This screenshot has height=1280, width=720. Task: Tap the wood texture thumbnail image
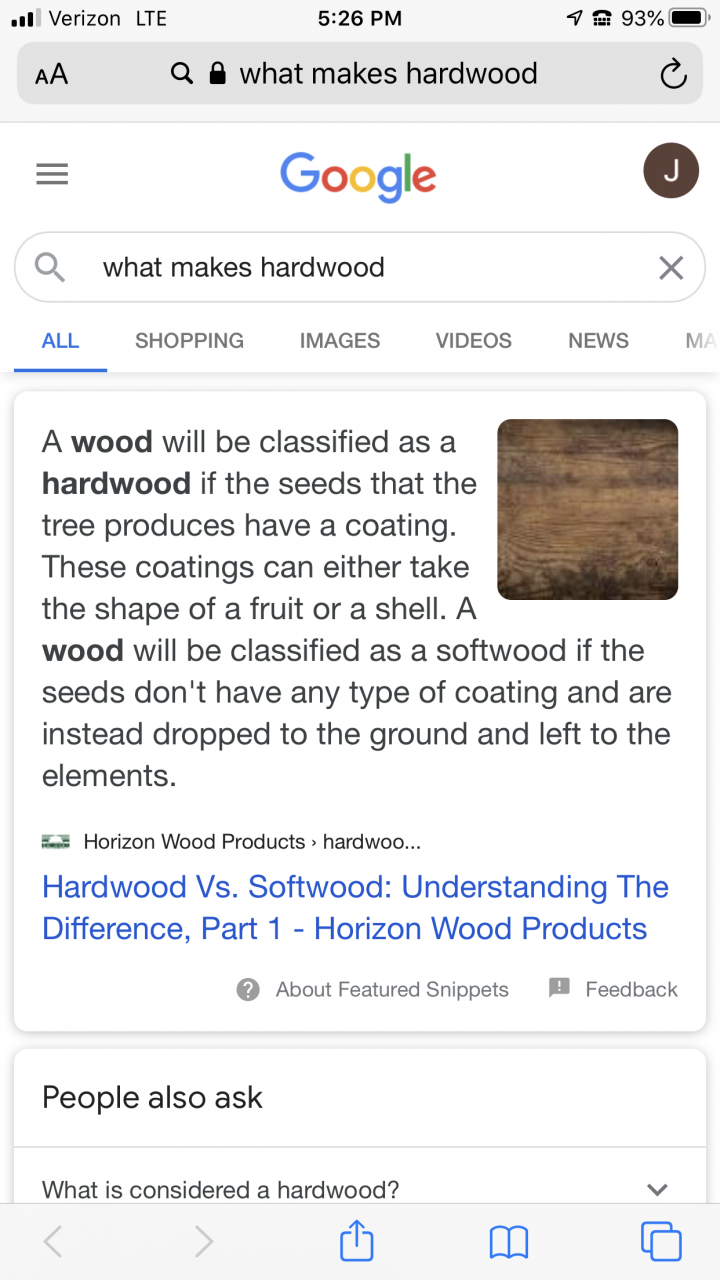588,510
